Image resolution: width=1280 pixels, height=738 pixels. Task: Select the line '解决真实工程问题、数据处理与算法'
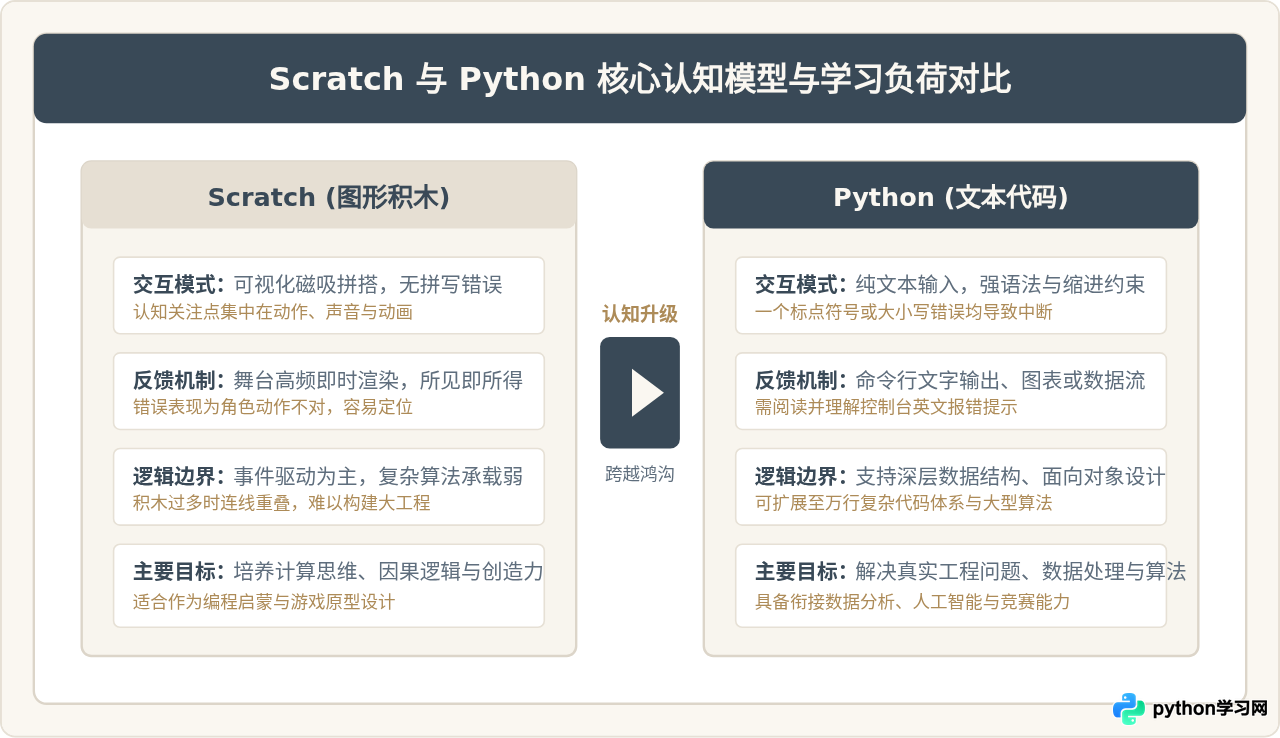click(x=1020, y=571)
